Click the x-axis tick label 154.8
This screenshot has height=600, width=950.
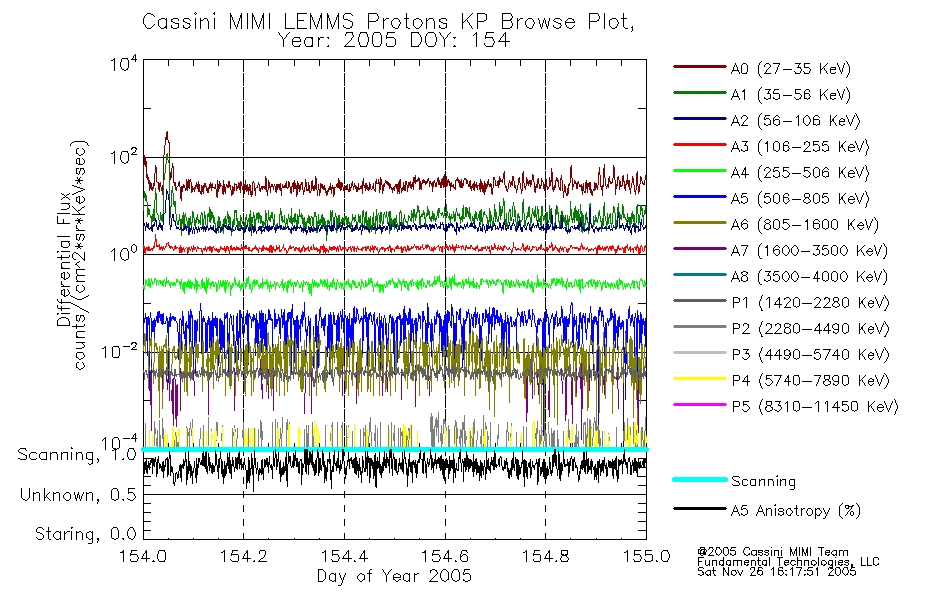click(545, 556)
